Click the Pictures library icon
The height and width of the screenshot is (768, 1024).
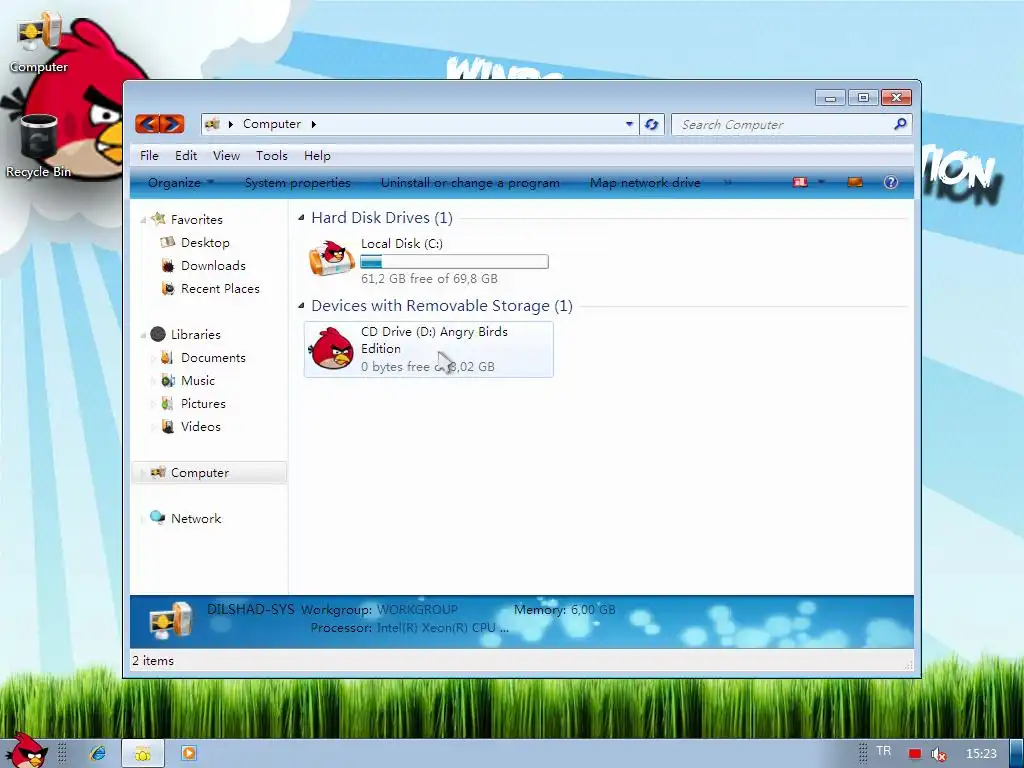coord(168,404)
